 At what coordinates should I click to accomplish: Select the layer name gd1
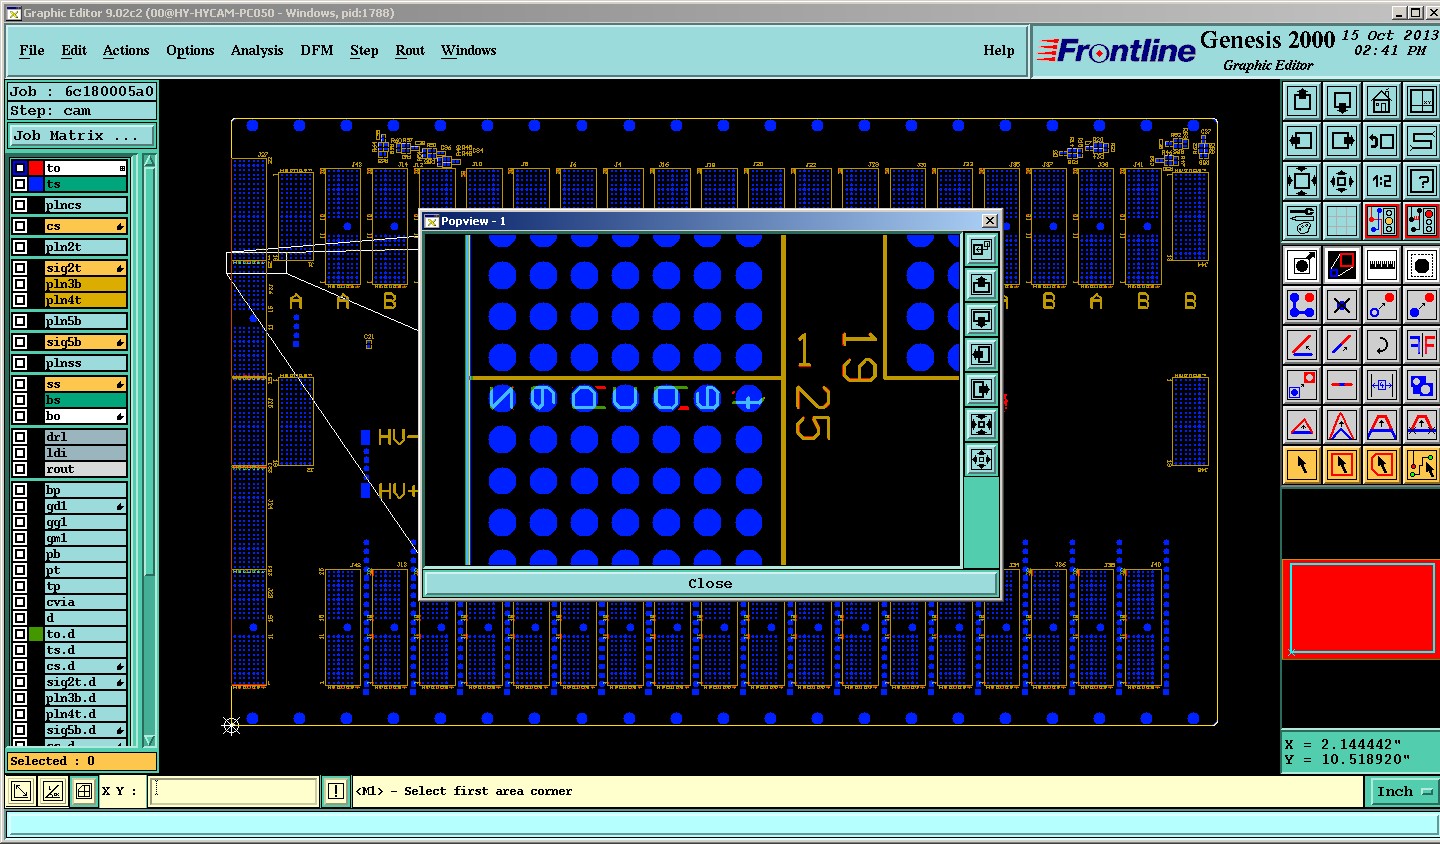coord(85,506)
